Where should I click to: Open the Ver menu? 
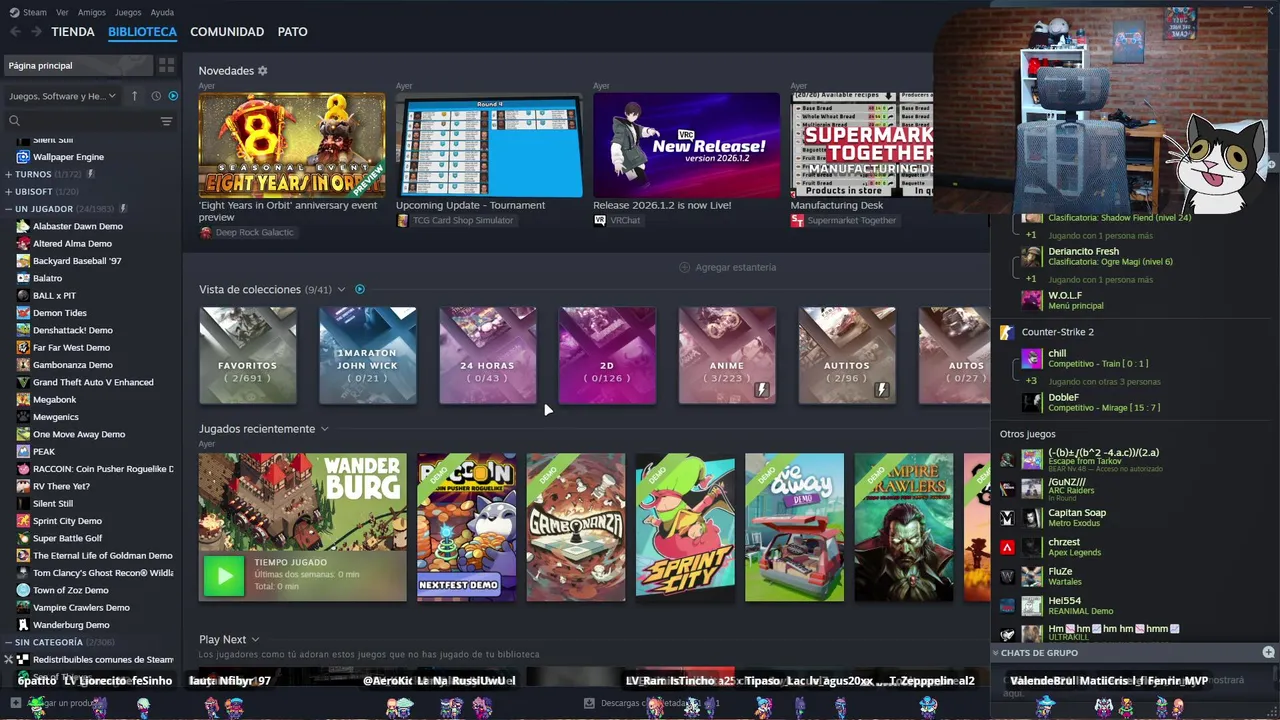point(62,12)
